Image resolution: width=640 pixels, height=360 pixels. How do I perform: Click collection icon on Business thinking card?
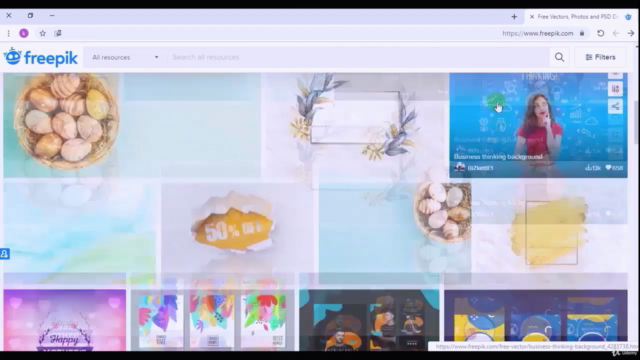pyautogui.click(x=616, y=89)
